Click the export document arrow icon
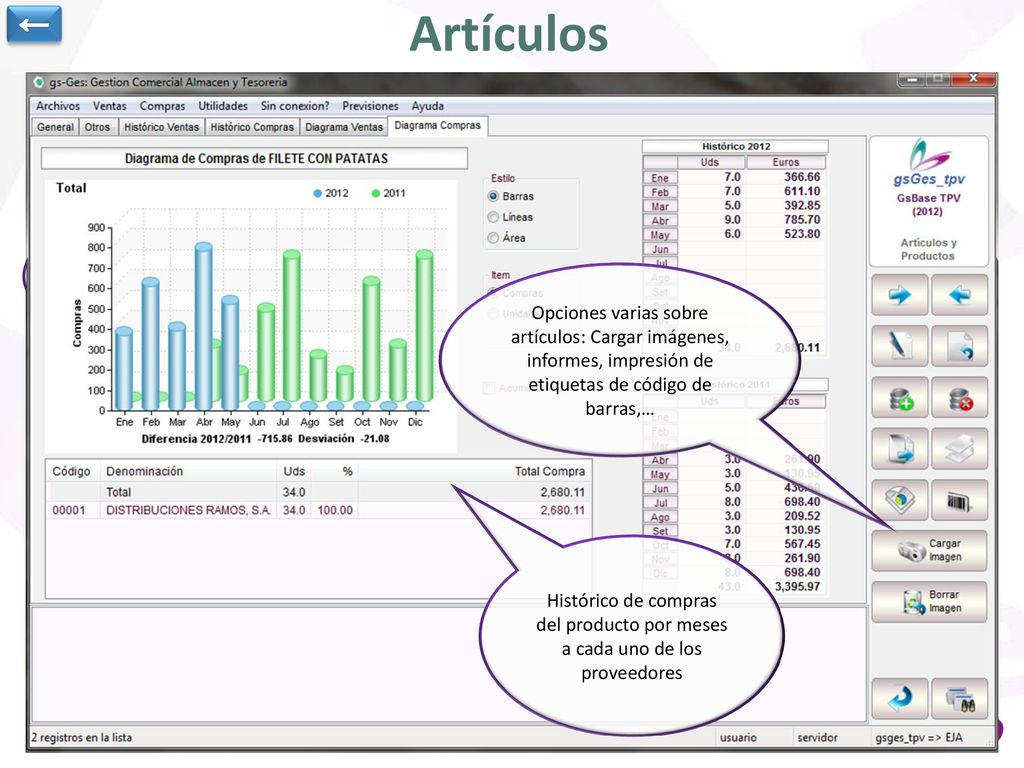Image resolution: width=1024 pixels, height=768 pixels. click(899, 449)
